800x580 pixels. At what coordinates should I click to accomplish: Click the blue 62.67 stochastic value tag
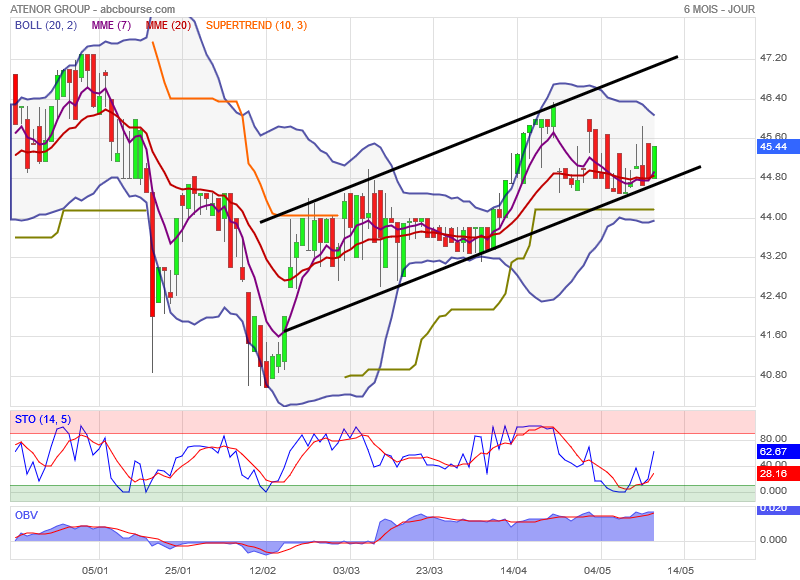[x=773, y=451]
